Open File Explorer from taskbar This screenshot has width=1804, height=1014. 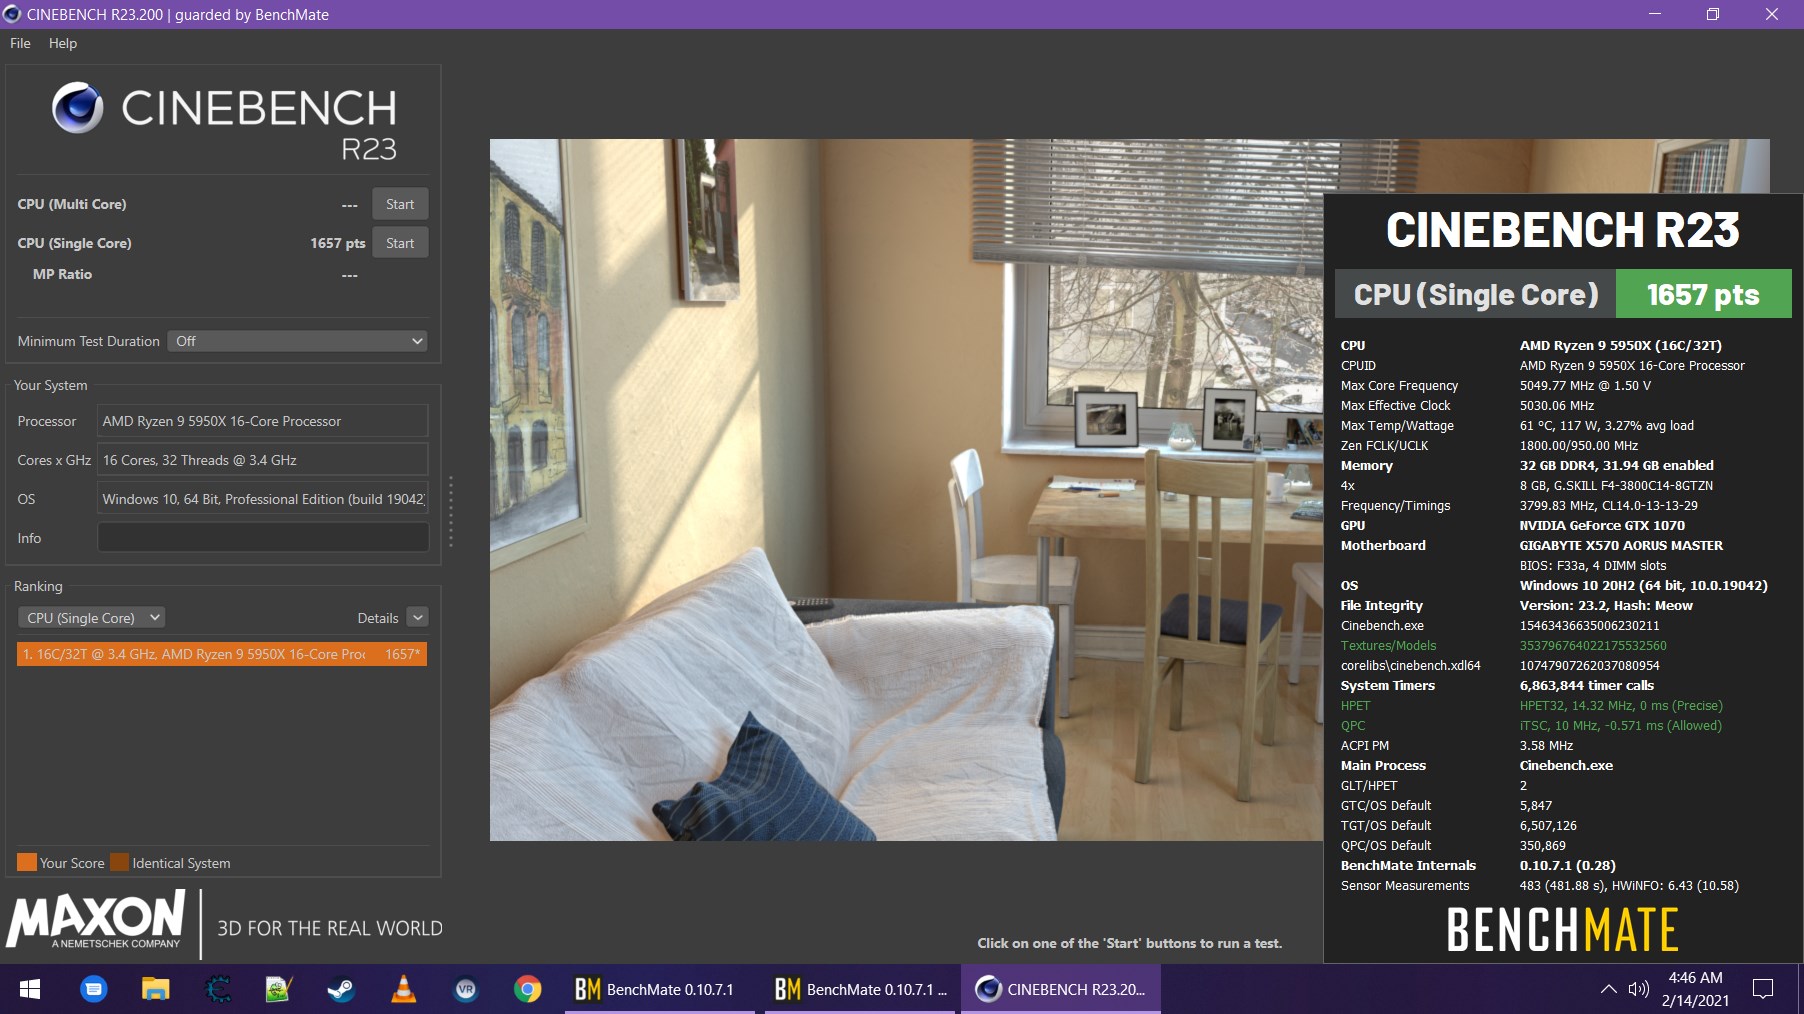pyautogui.click(x=155, y=989)
